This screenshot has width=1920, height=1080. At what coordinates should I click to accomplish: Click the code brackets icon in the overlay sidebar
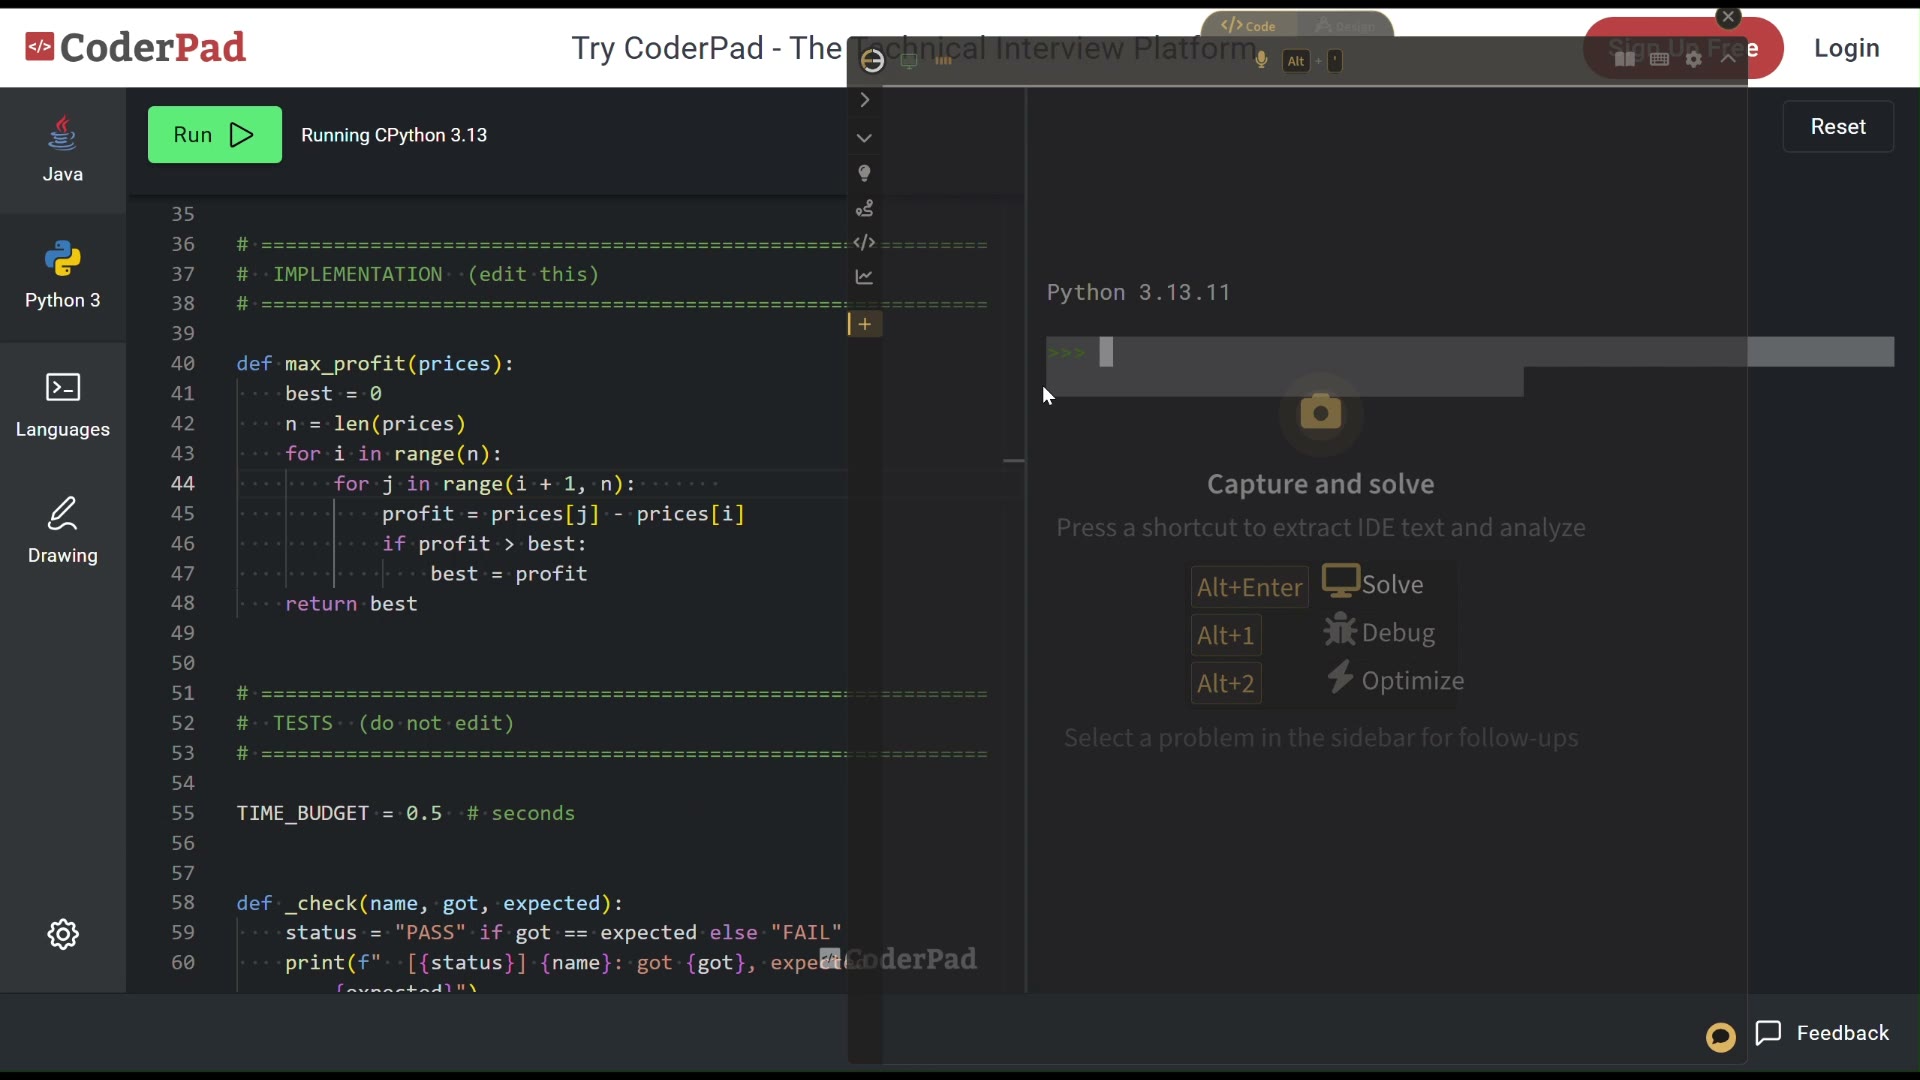tap(865, 242)
